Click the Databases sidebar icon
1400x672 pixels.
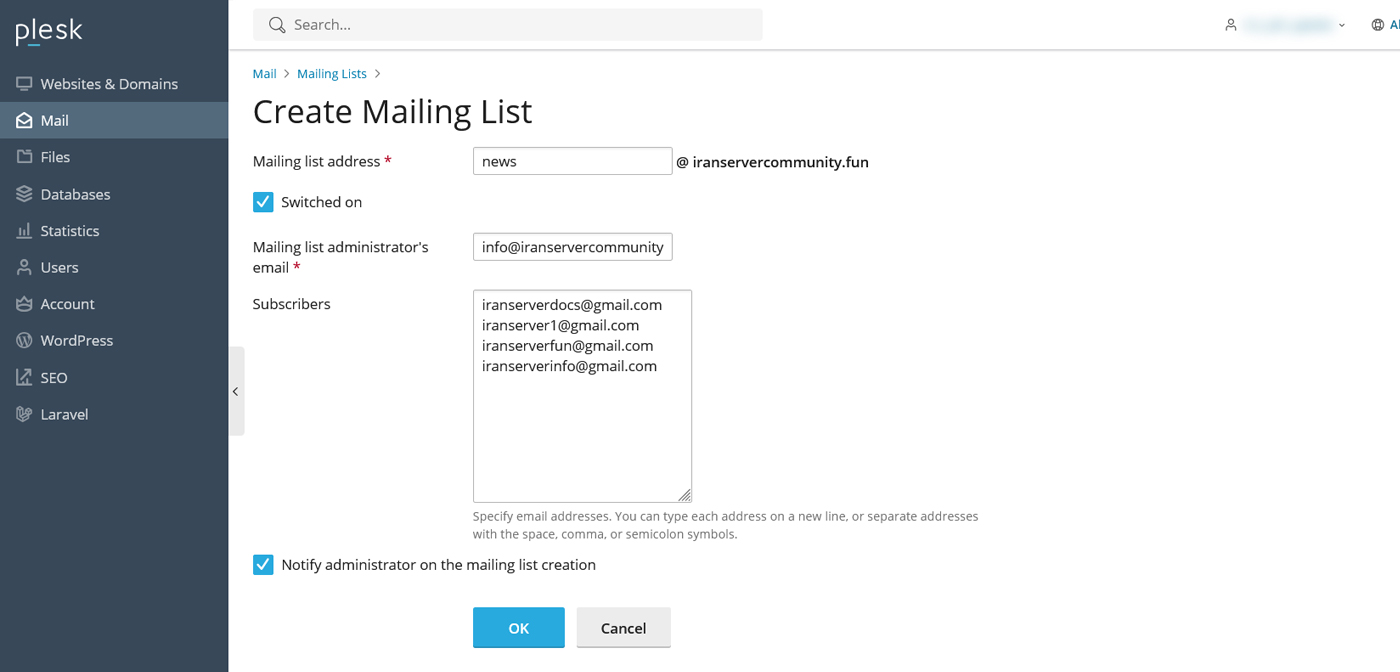(23, 193)
